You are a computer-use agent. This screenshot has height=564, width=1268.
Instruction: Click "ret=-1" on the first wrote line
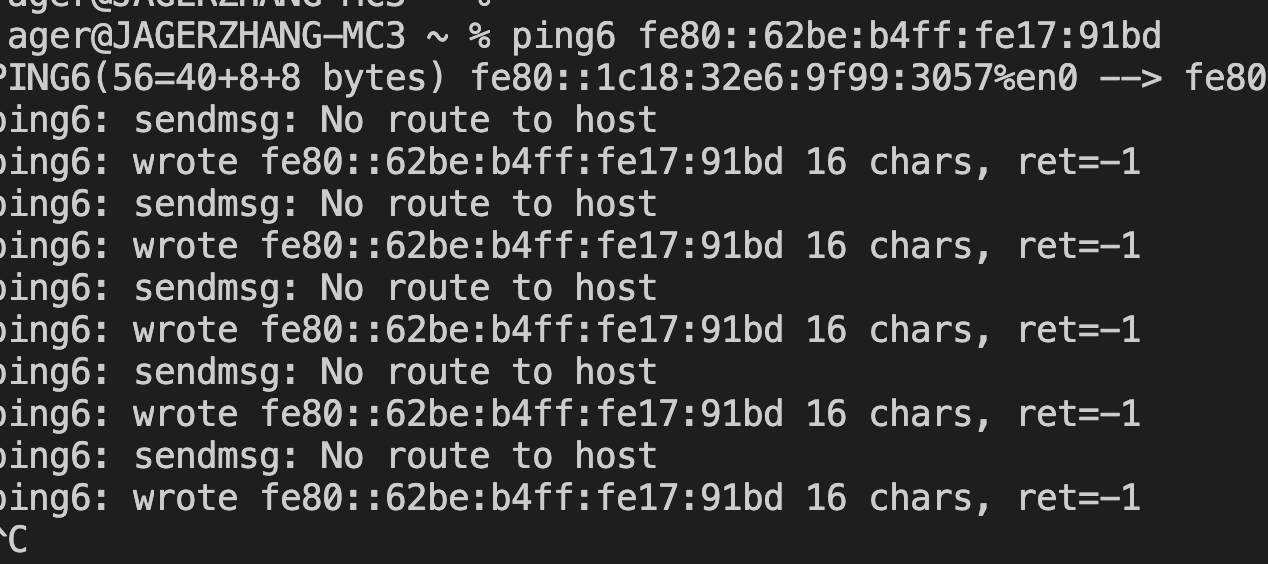tap(1078, 162)
